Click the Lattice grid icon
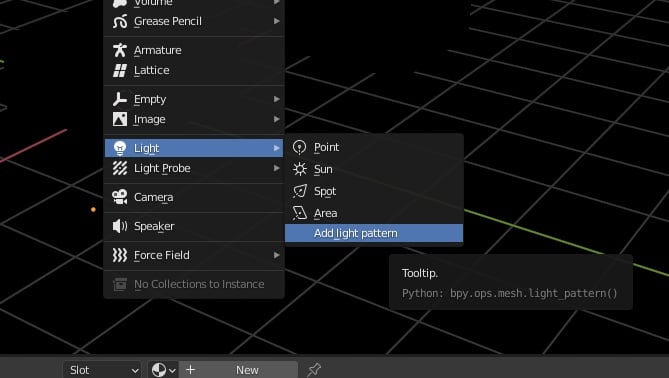Viewport: 669px width, 378px height. tap(120, 70)
